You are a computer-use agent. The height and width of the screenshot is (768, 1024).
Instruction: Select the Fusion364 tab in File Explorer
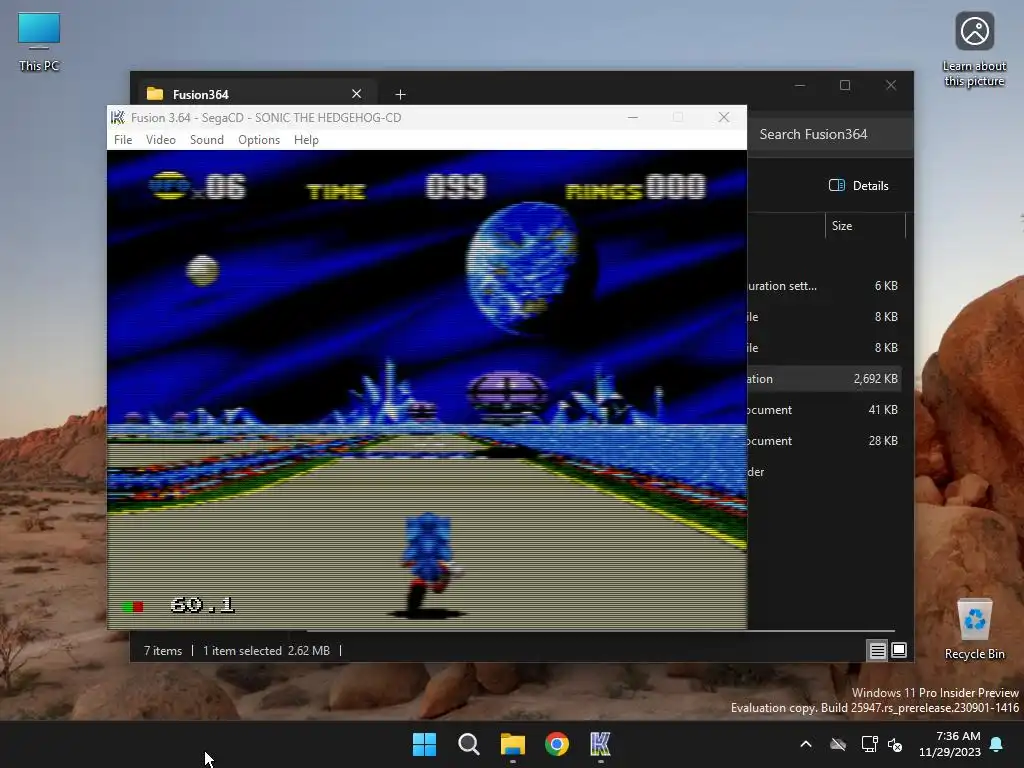(255, 94)
